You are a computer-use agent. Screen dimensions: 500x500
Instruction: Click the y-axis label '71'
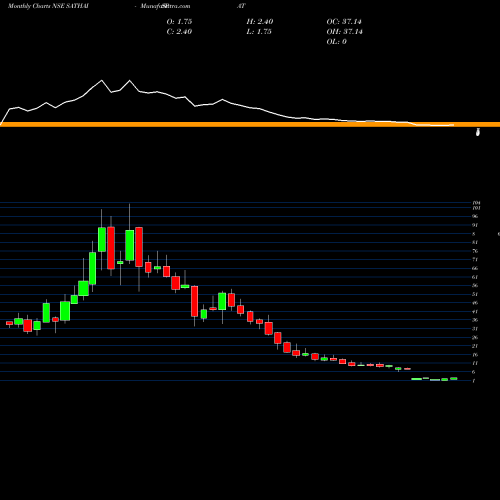pos(475,260)
